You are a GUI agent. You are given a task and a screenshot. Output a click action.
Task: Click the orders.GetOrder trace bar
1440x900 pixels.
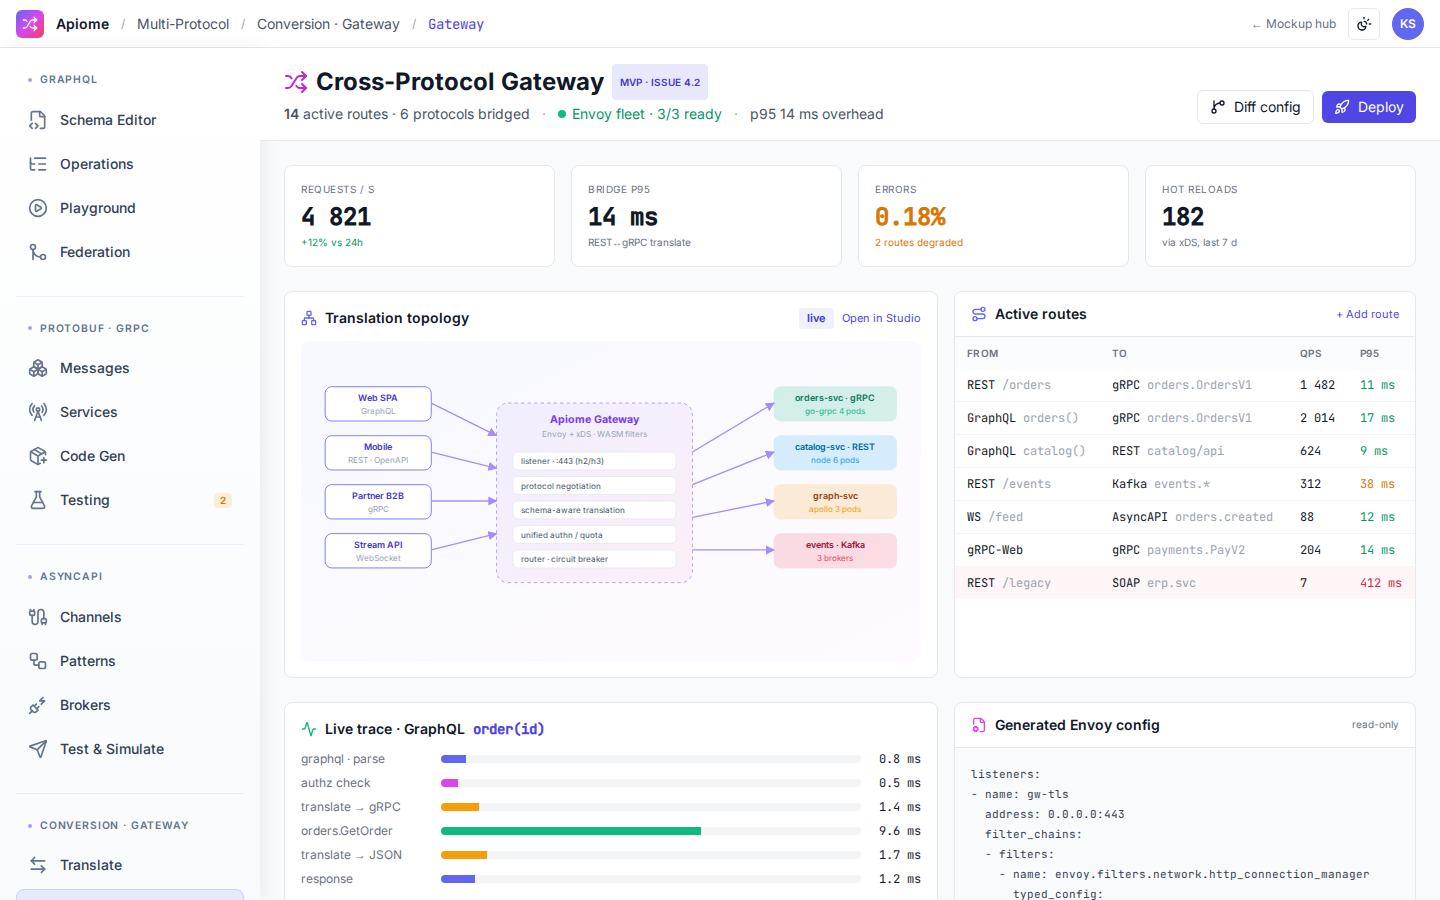tap(571, 831)
